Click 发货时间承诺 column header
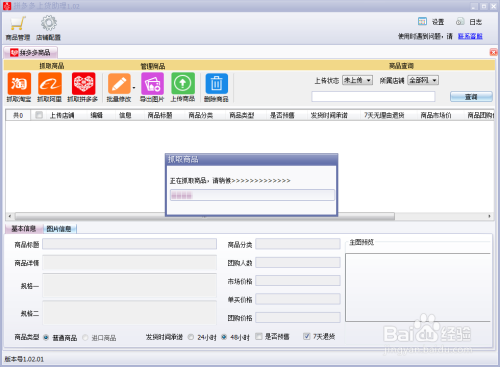500x367 pixels. coord(329,115)
